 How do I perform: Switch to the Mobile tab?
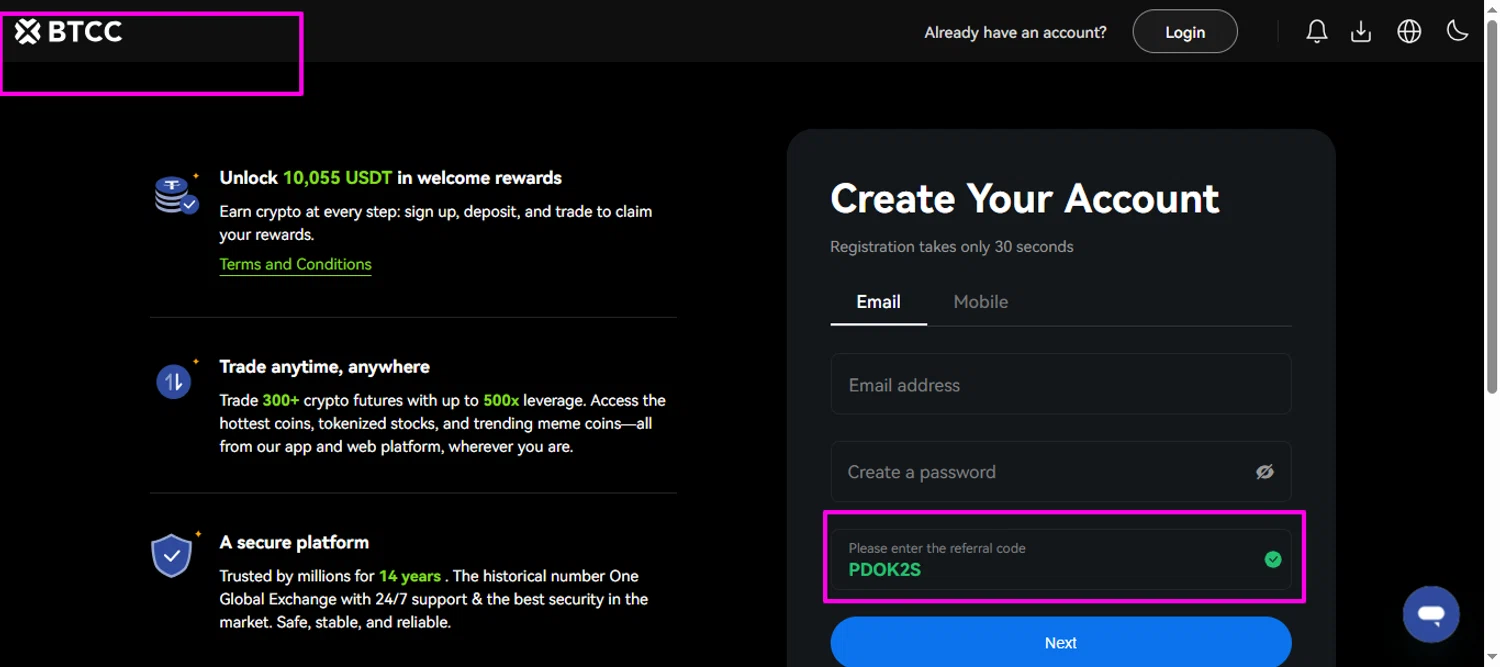(x=980, y=302)
